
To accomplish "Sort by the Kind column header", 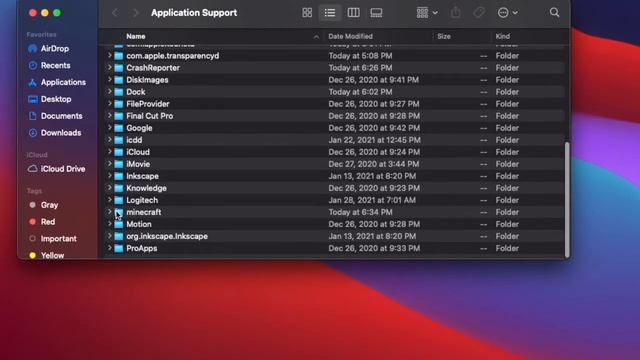I will pyautogui.click(x=502, y=36).
